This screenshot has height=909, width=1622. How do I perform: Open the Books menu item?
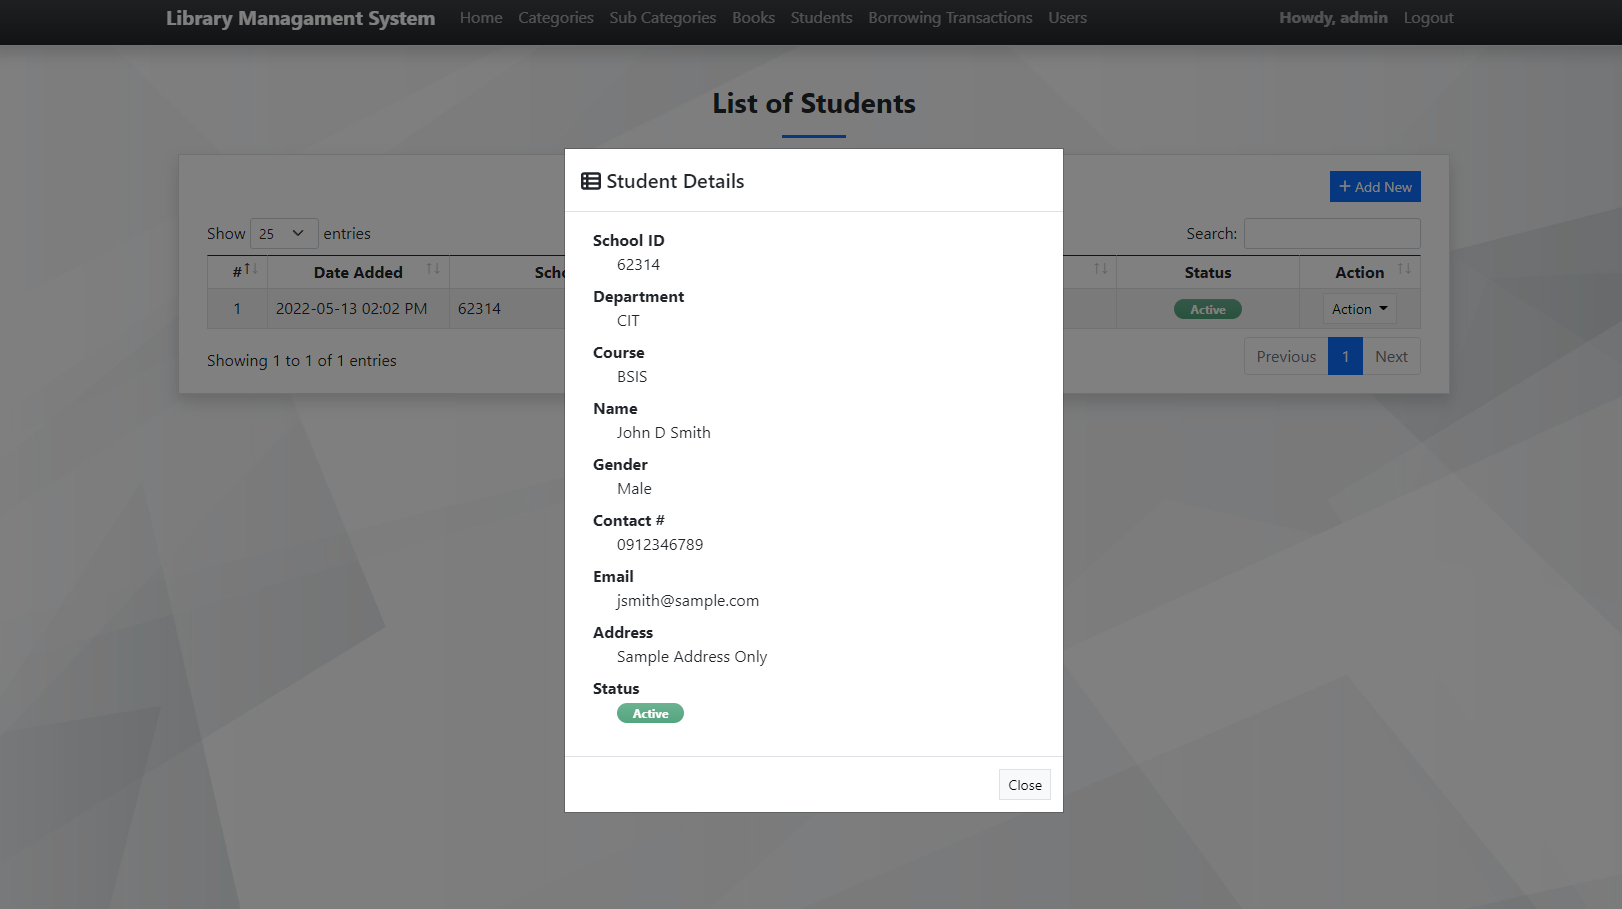click(x=753, y=18)
